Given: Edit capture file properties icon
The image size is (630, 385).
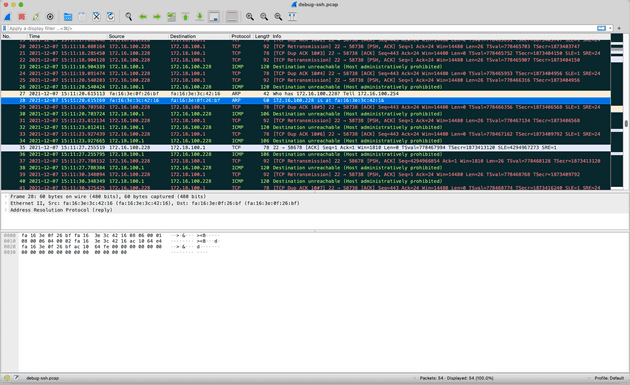Looking at the screenshot, I should click(16, 378).
